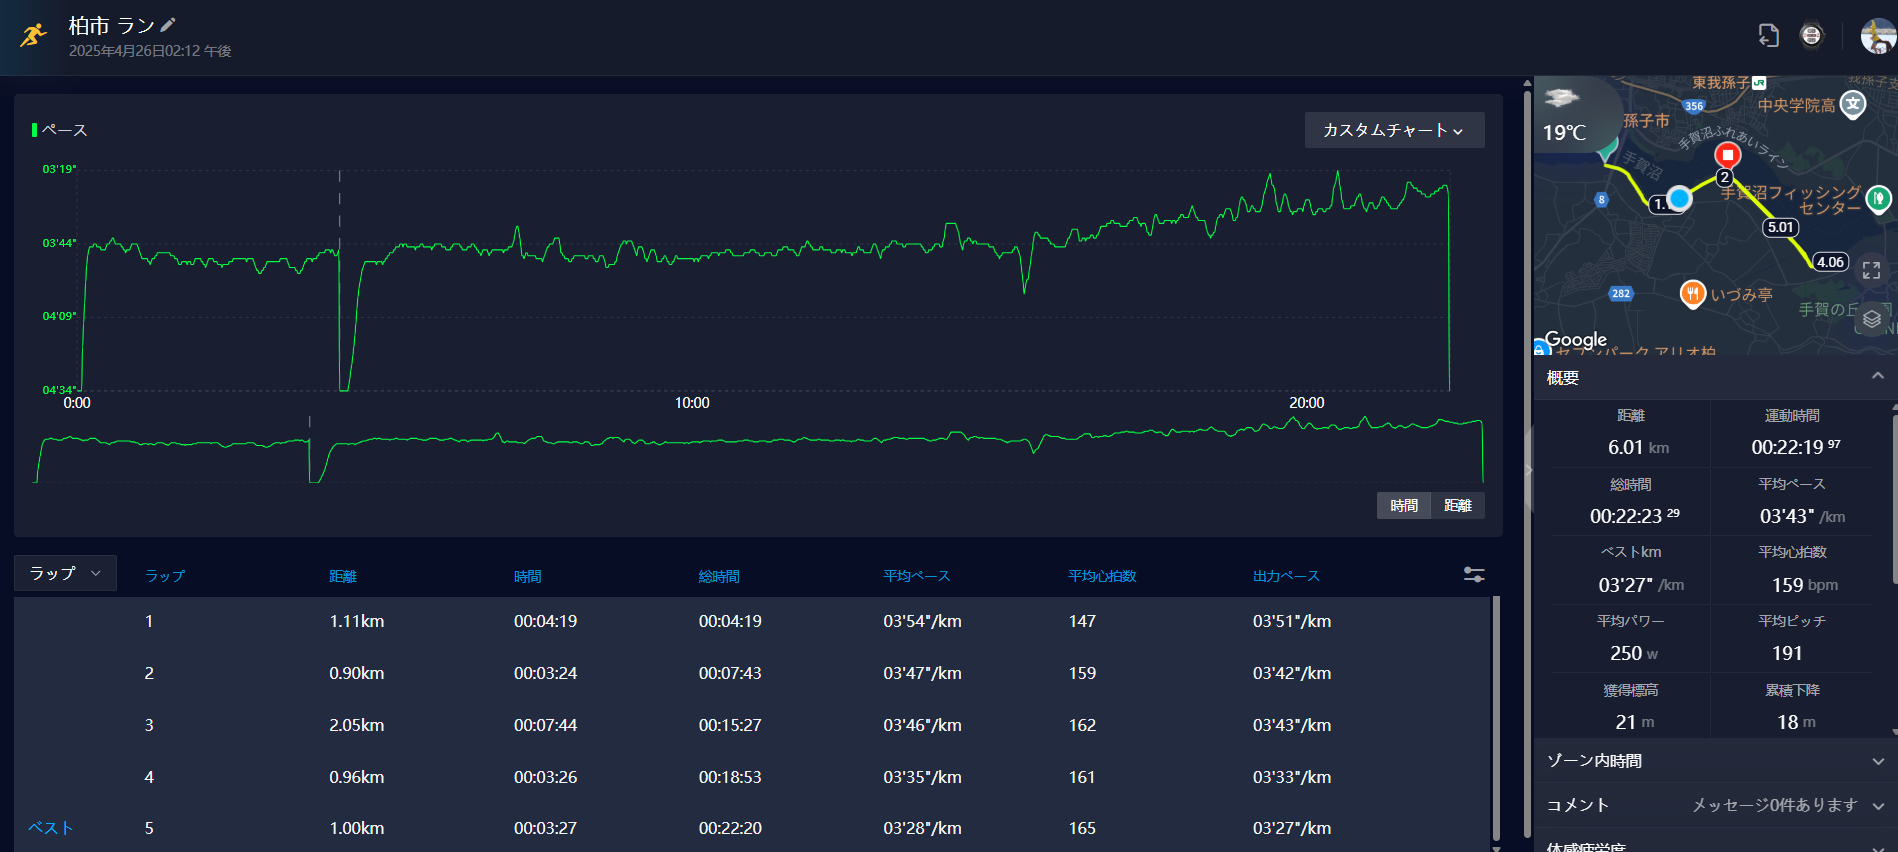Expand the ゾーン内時間 section
The height and width of the screenshot is (852, 1898).
[1714, 761]
